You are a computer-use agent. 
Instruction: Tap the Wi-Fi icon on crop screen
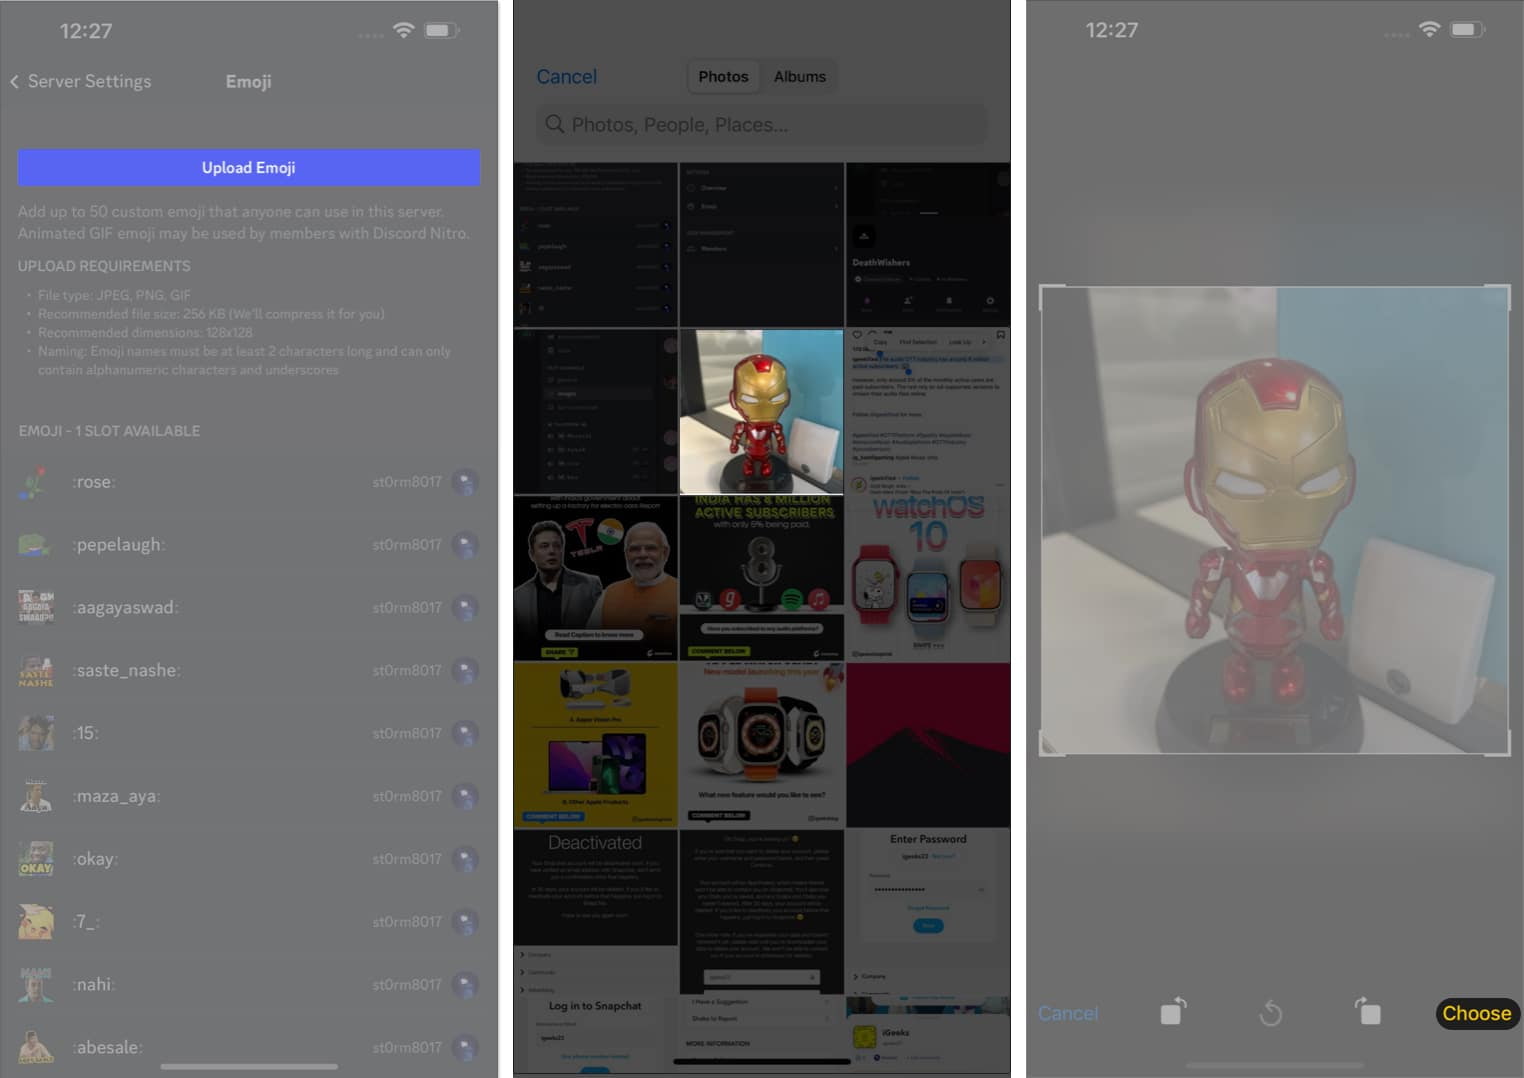tap(1429, 30)
